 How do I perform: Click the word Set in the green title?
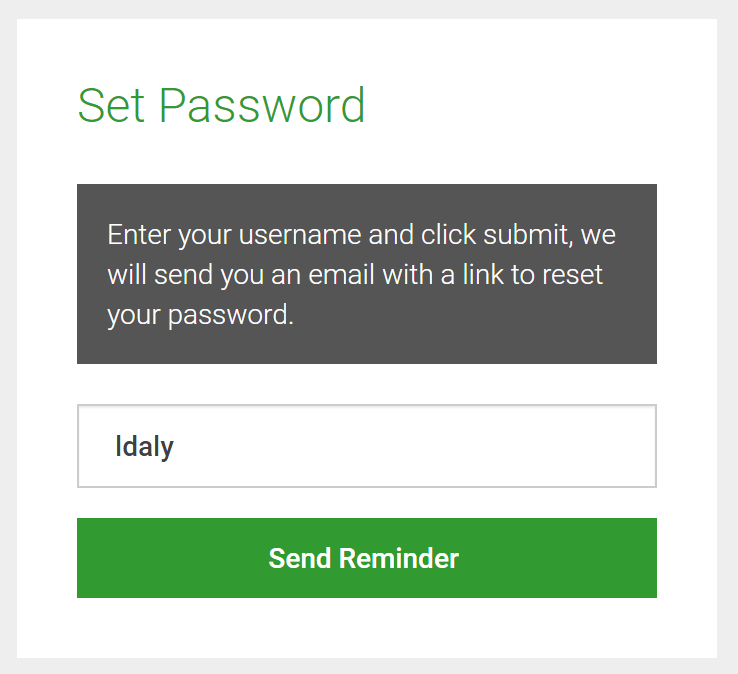(x=111, y=106)
